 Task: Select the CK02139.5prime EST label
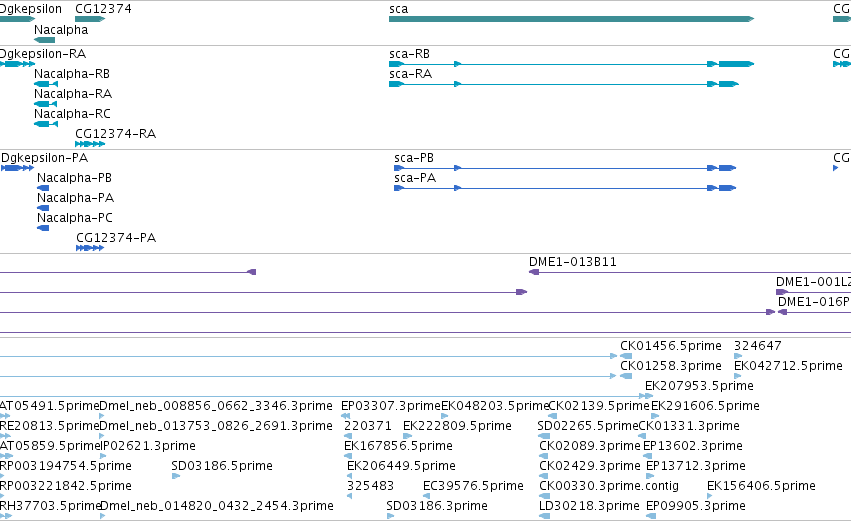point(599,406)
